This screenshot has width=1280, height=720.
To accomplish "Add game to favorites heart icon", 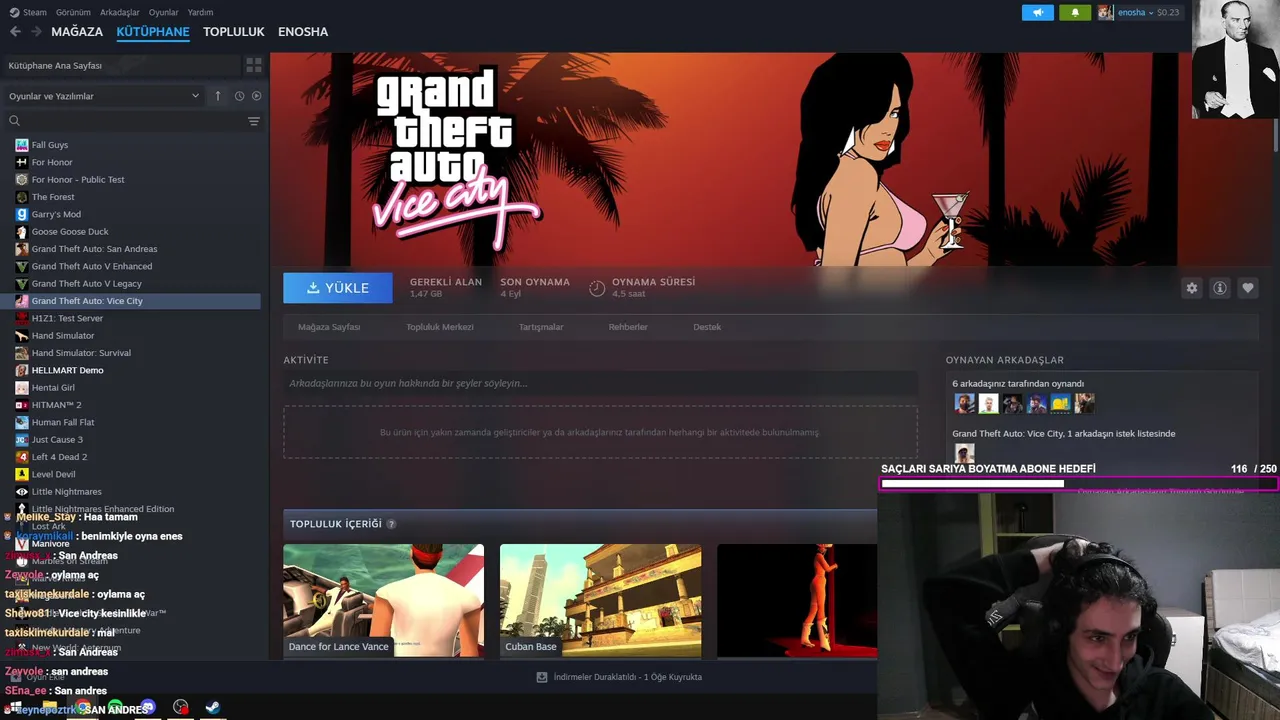I will click(1248, 288).
